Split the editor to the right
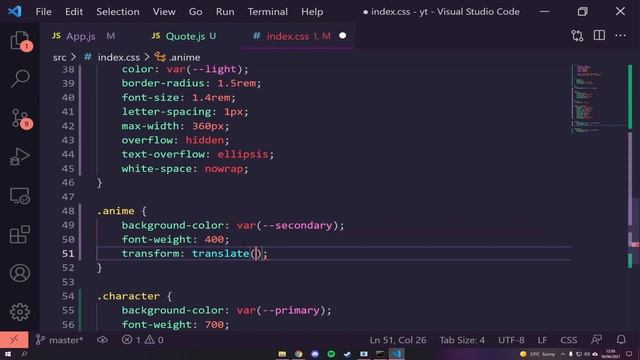This screenshot has width=640, height=360. pos(599,36)
